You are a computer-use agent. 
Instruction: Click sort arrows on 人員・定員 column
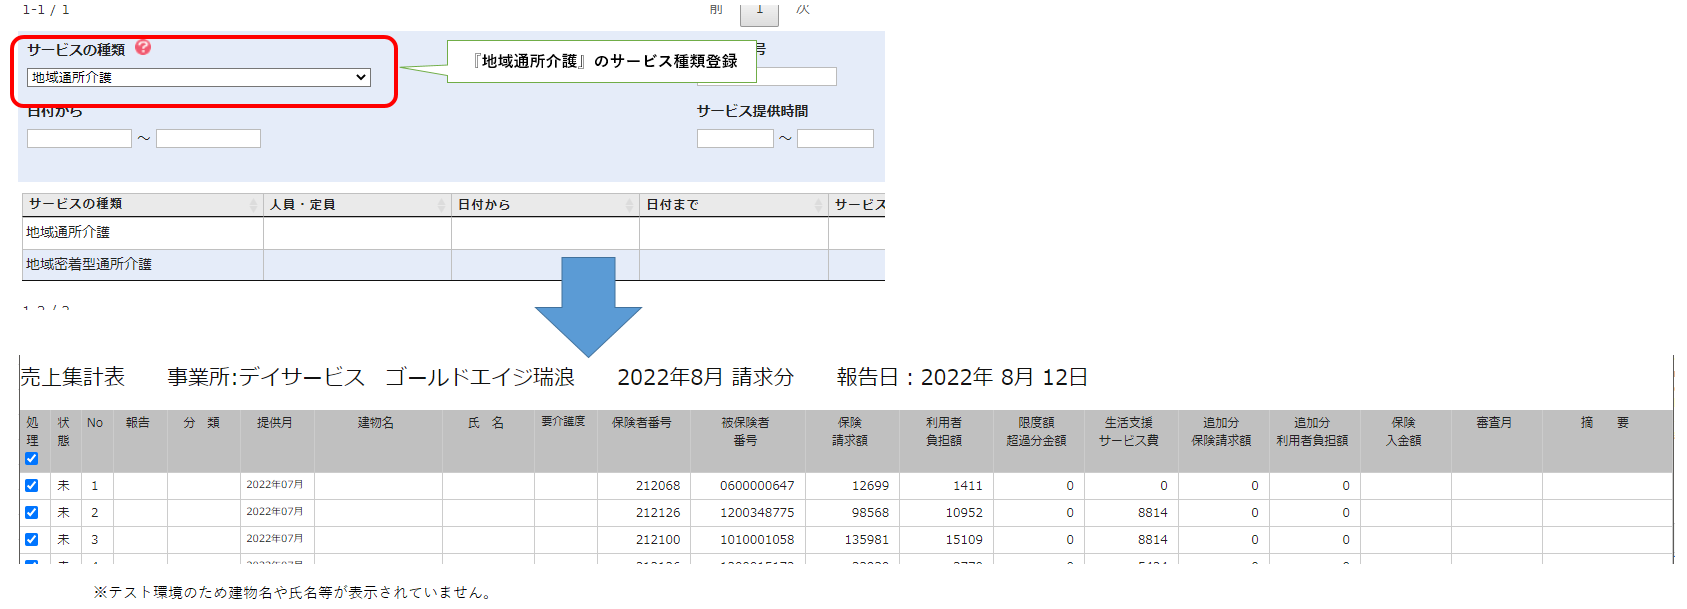pyautogui.click(x=441, y=205)
